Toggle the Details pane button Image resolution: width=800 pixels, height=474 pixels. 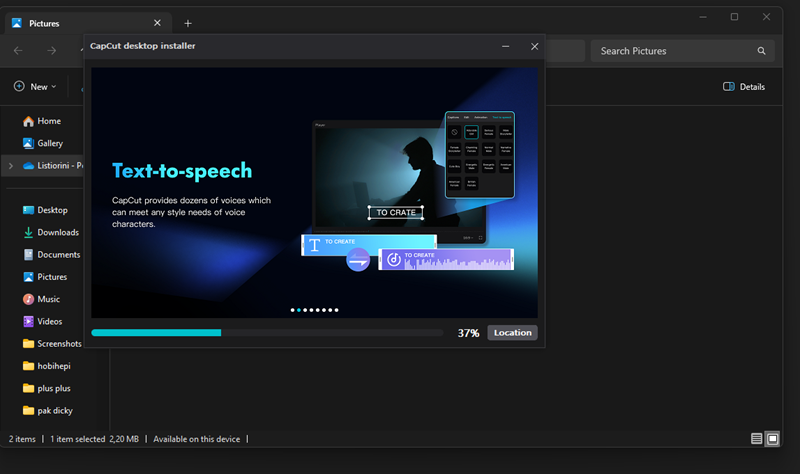[x=744, y=87]
